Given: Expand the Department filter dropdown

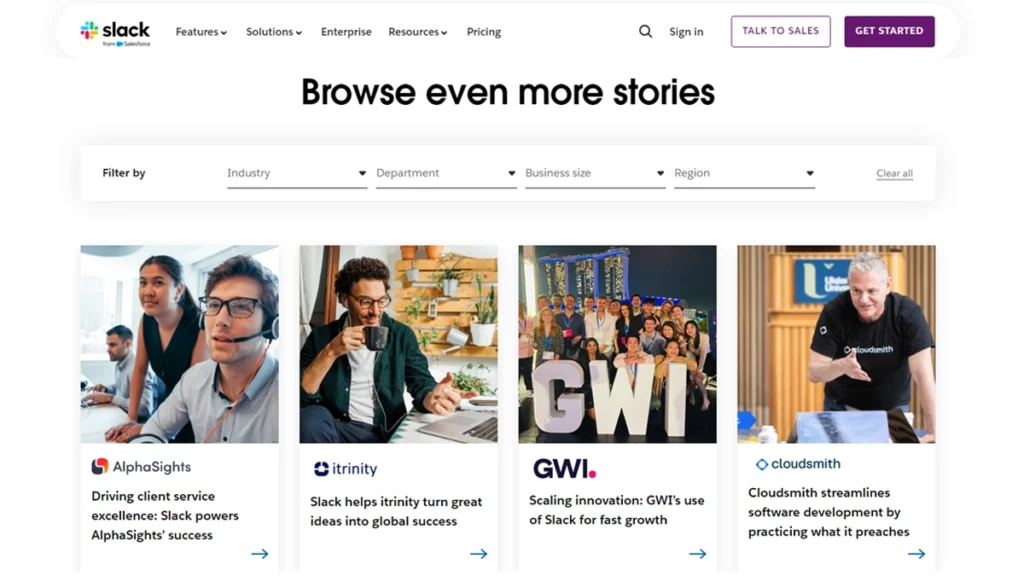Looking at the screenshot, I should [x=446, y=173].
